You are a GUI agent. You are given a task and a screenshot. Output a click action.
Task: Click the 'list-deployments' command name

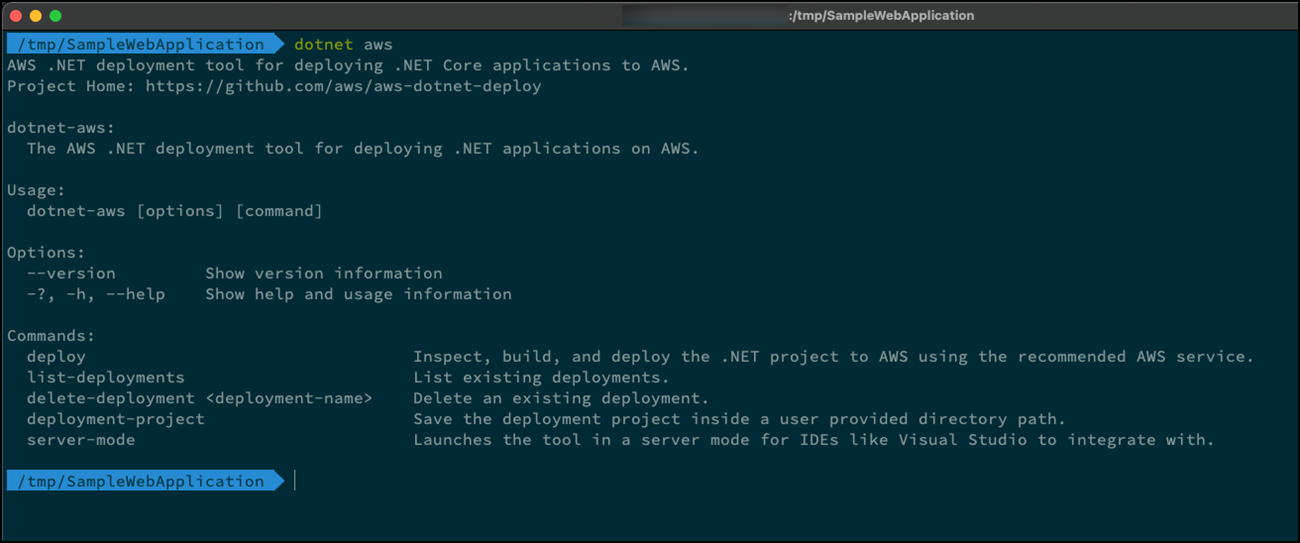pos(106,377)
